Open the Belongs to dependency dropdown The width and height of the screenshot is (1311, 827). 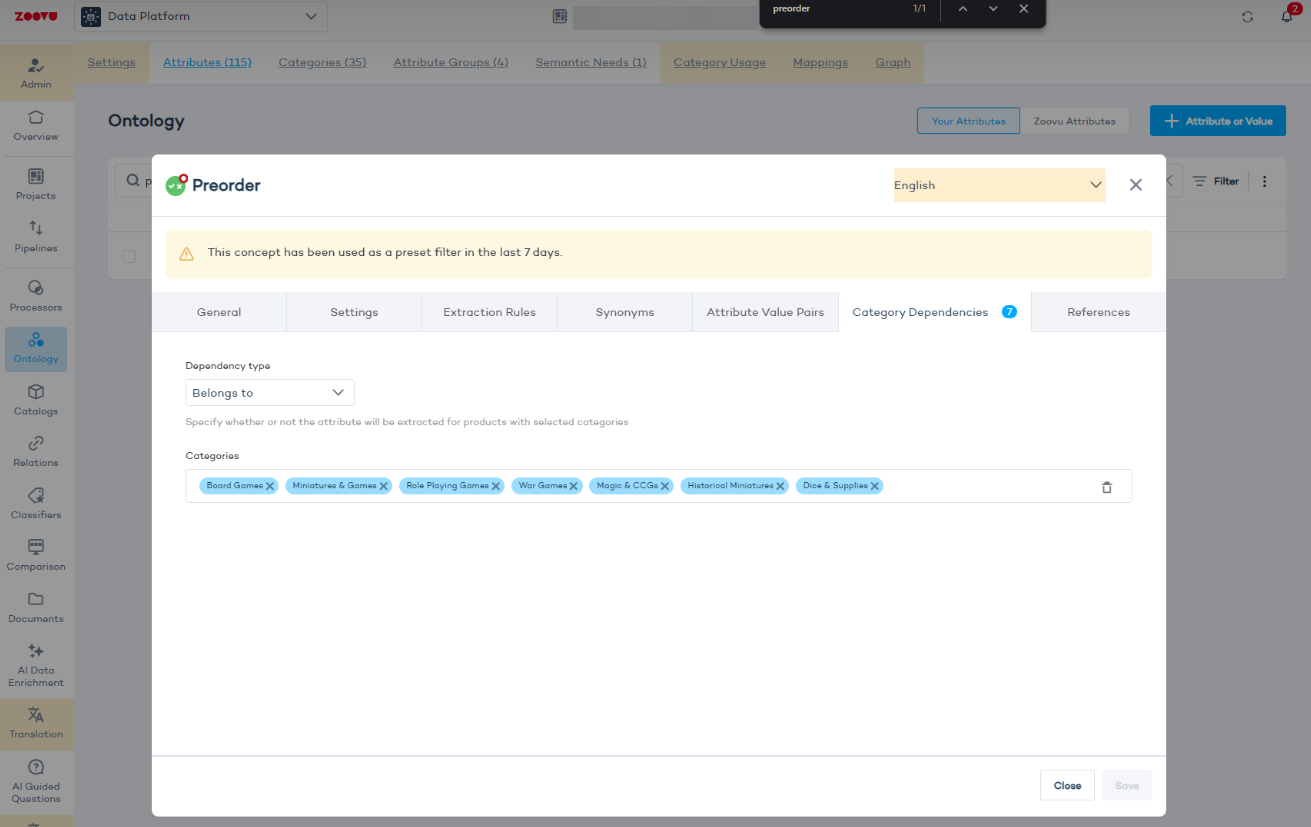pos(270,393)
